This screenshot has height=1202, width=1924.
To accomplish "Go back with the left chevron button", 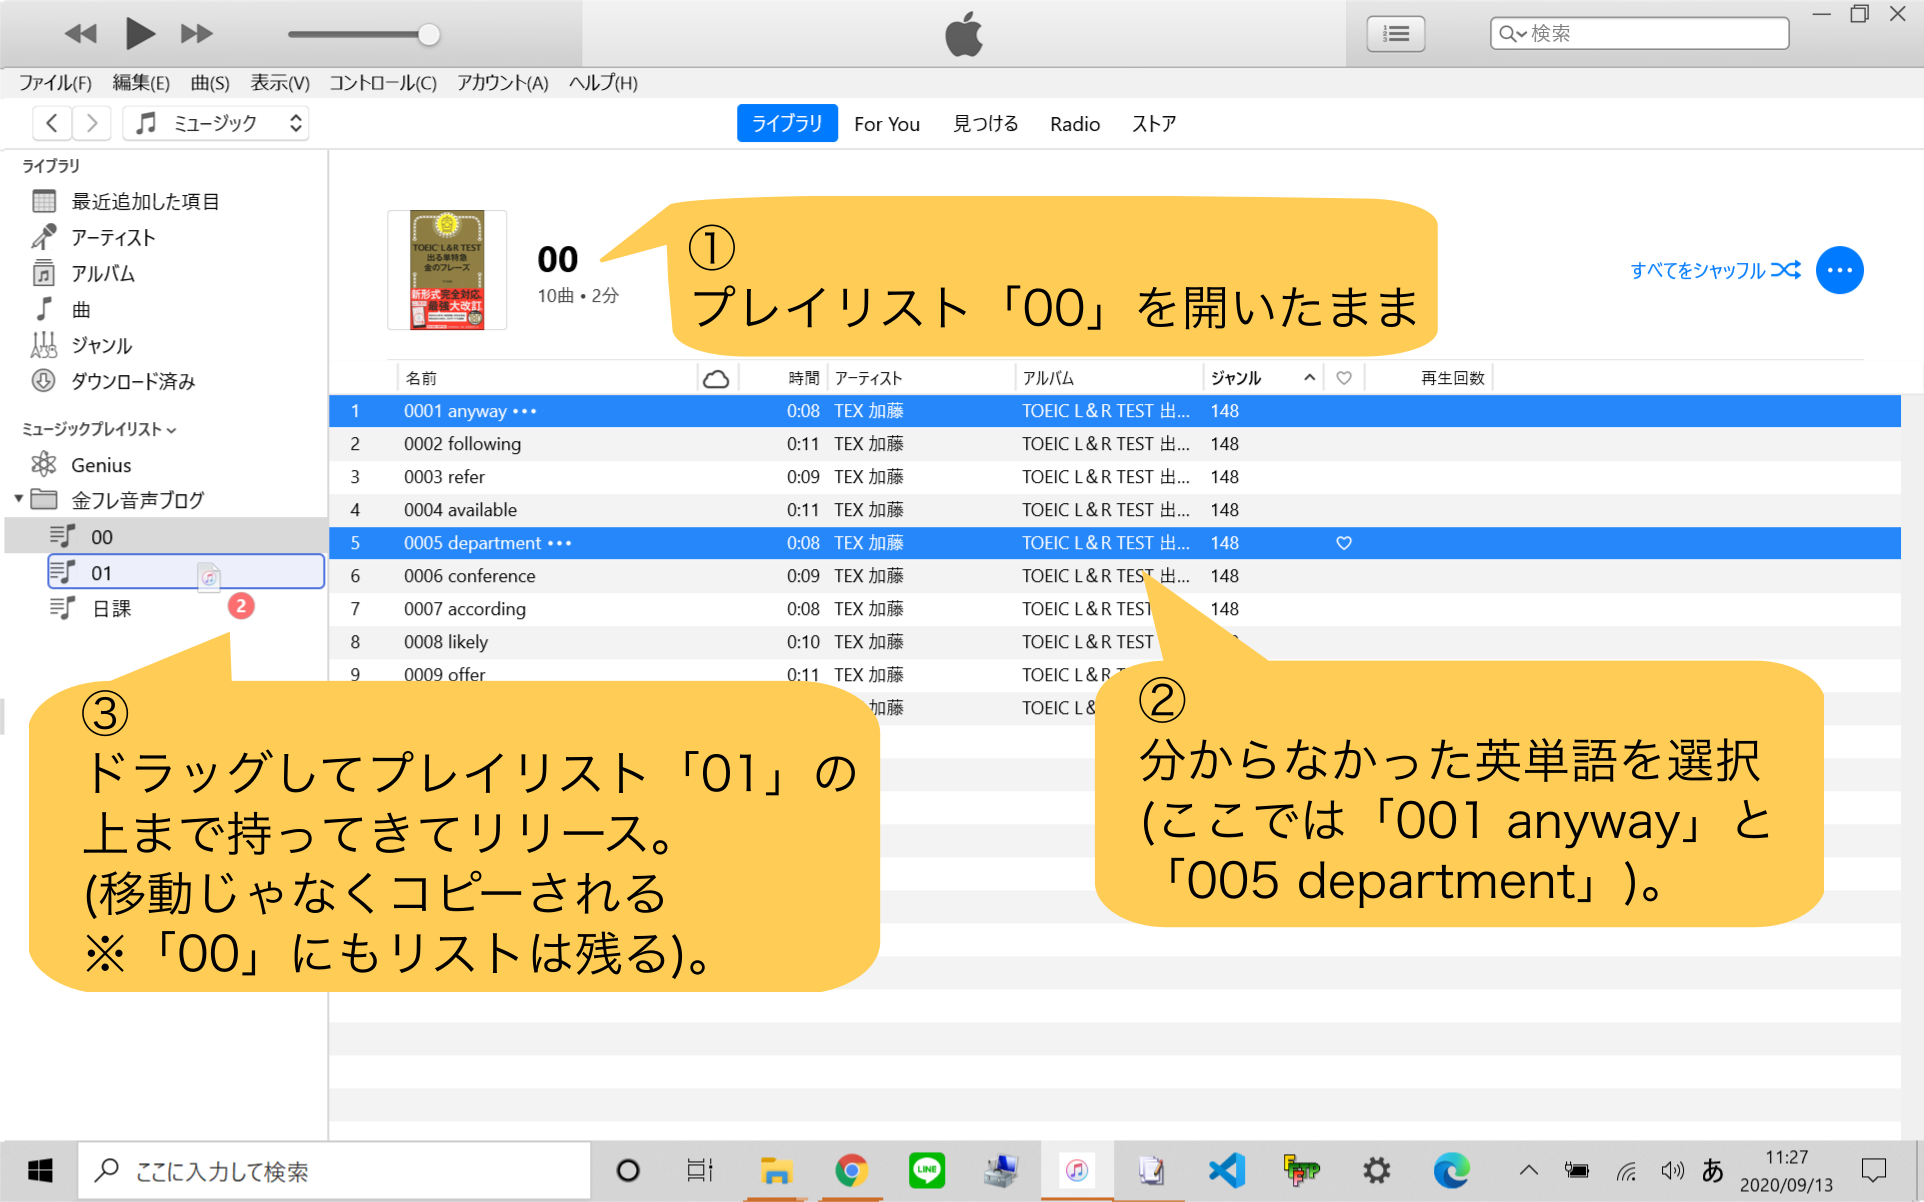I will coord(52,123).
